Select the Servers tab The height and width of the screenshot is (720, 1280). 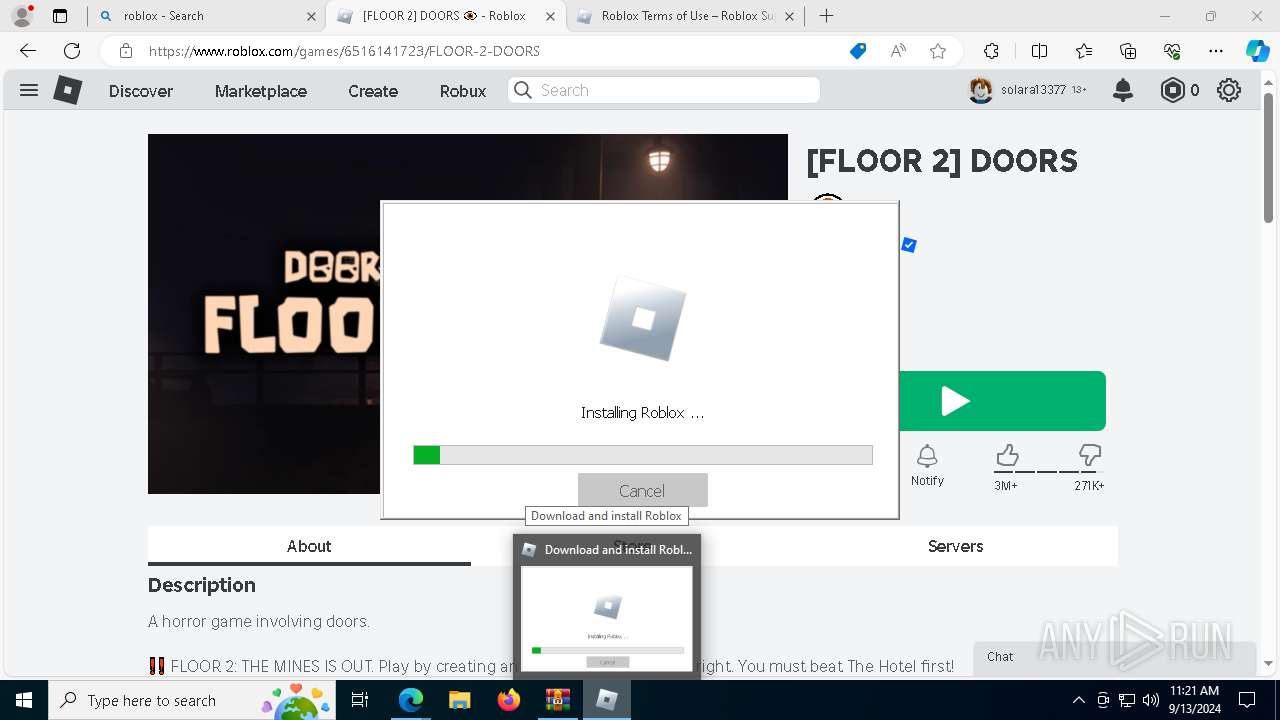tap(955, 546)
